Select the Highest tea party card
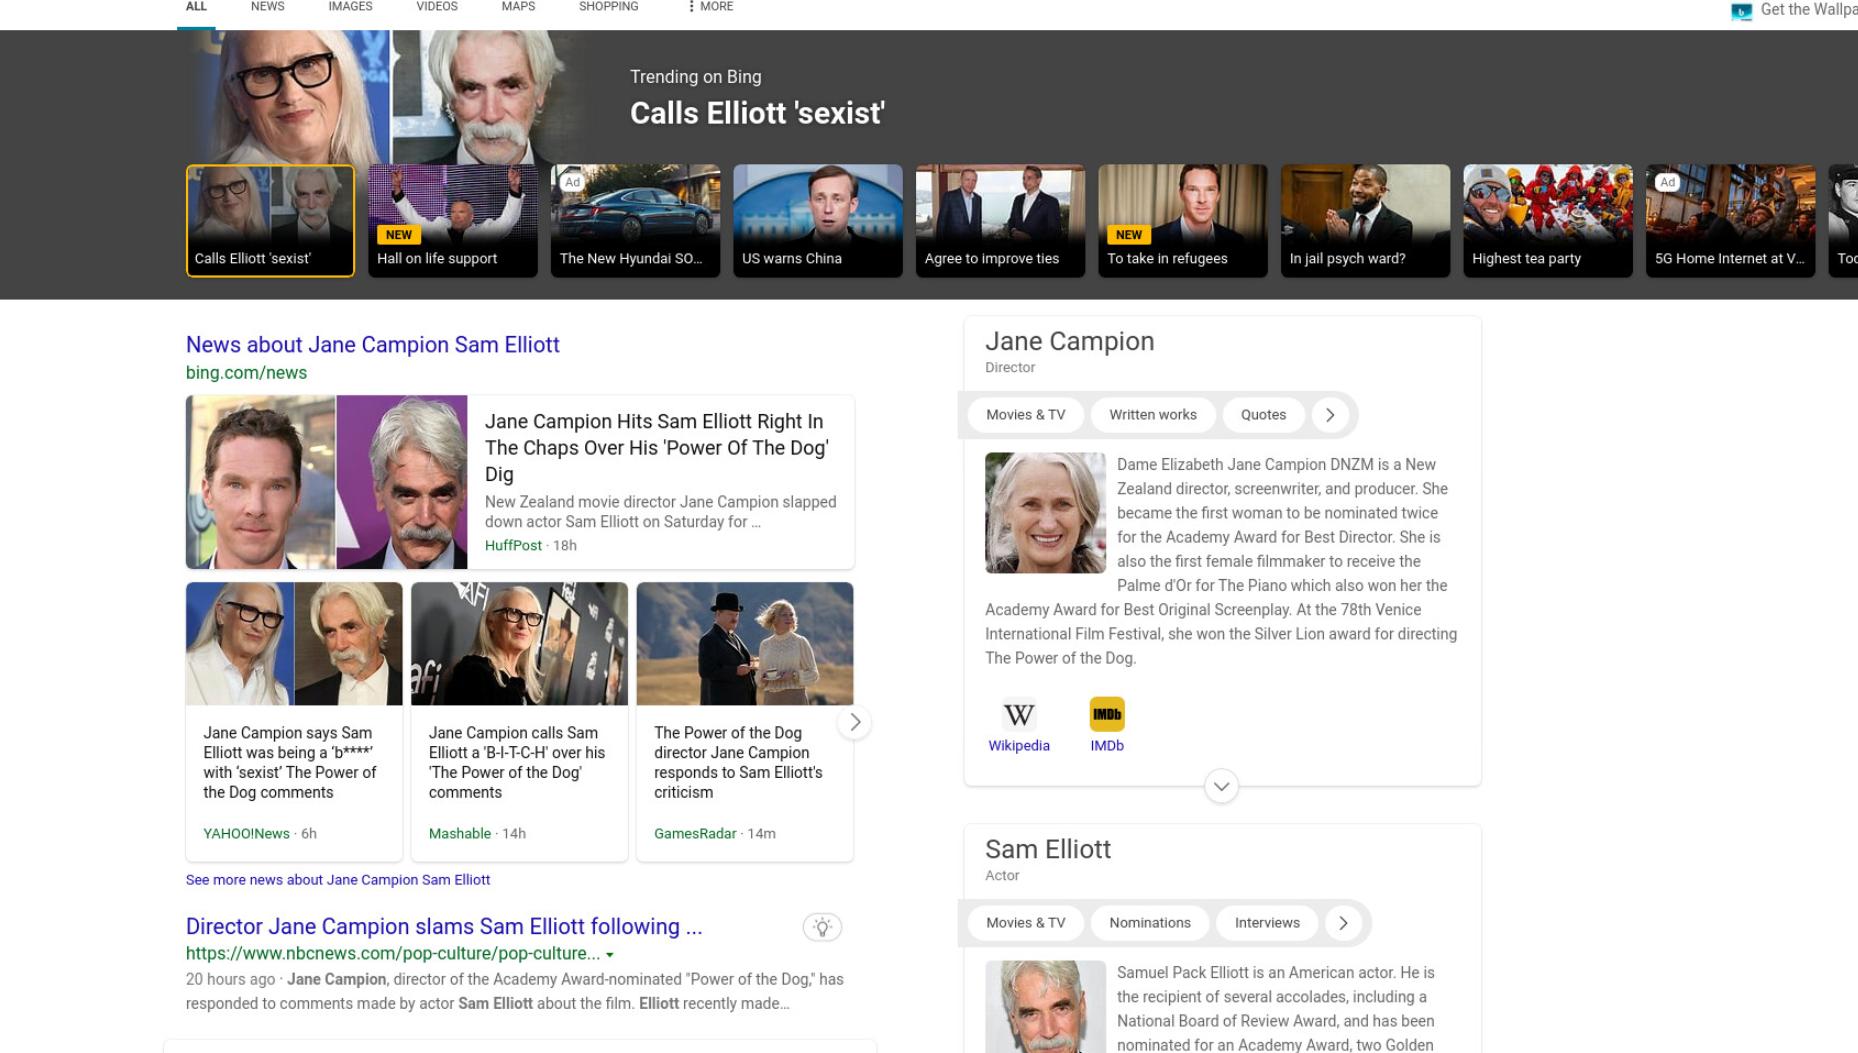The width and height of the screenshot is (1858, 1053). (x=1548, y=221)
